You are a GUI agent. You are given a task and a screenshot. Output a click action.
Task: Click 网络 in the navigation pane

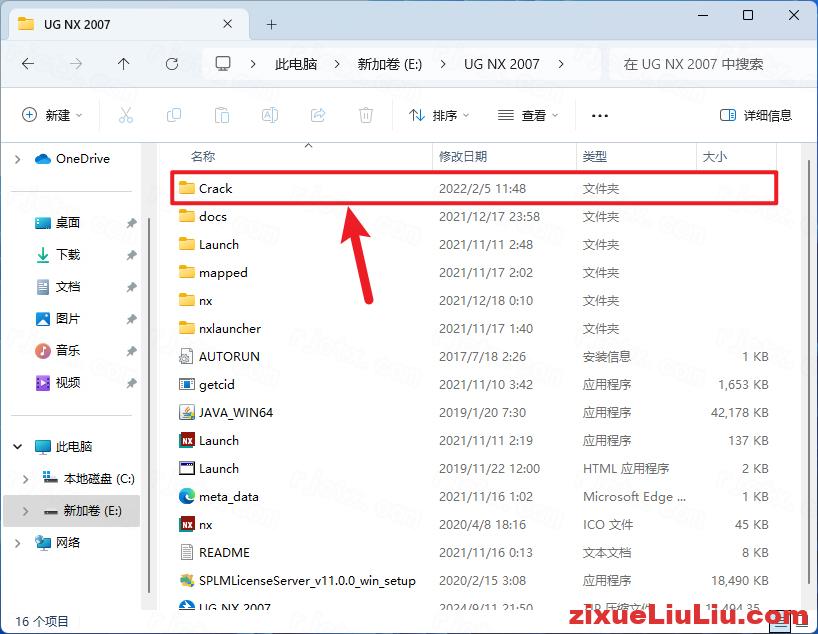68,543
